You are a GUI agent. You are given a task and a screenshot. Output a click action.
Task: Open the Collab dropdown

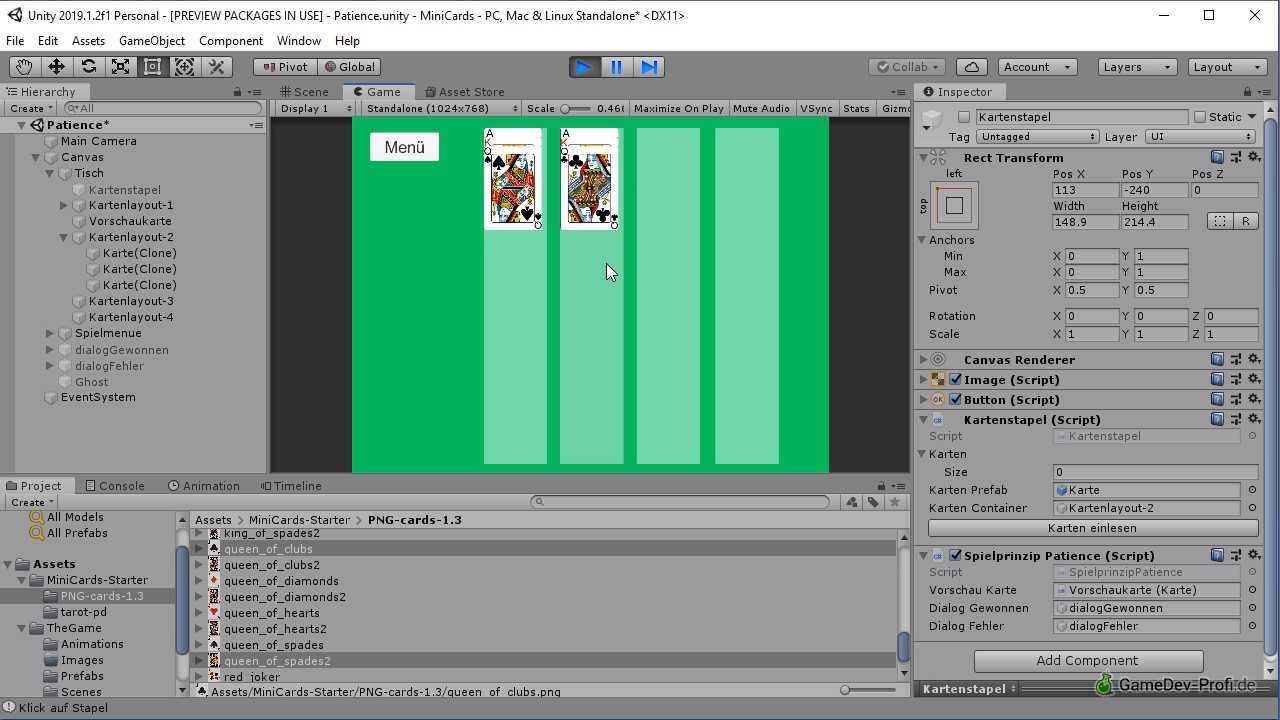908,67
